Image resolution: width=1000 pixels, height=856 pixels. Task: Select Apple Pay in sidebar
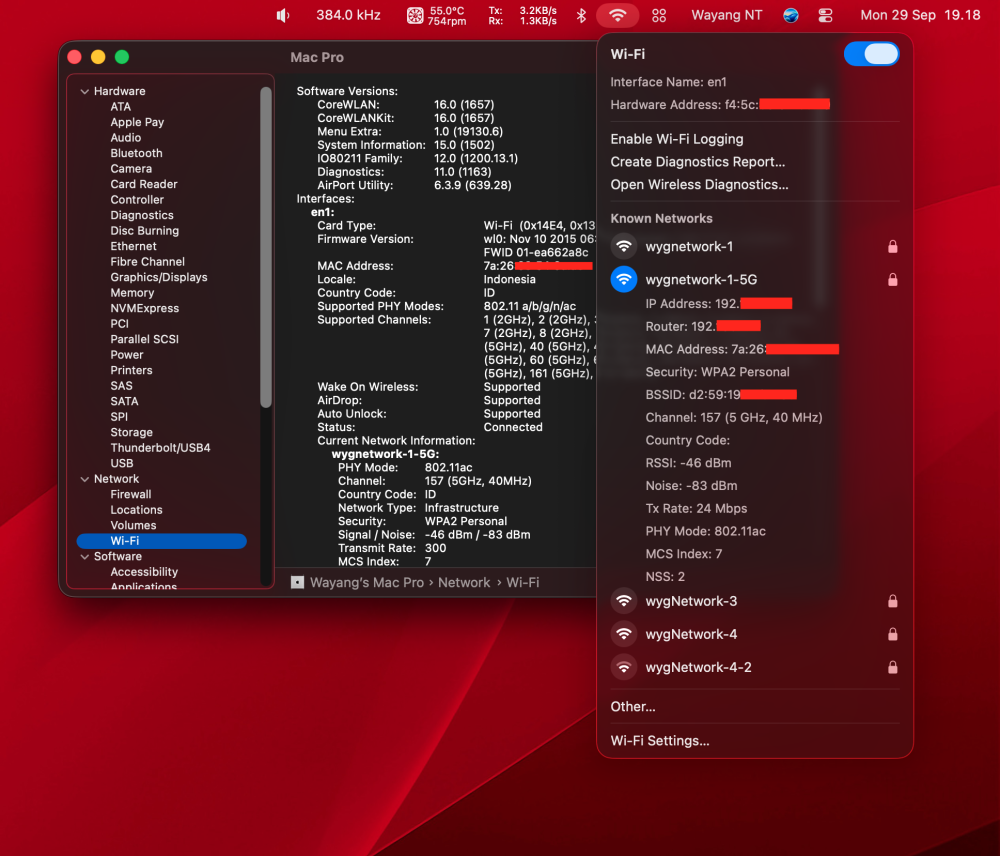pyautogui.click(x=137, y=122)
